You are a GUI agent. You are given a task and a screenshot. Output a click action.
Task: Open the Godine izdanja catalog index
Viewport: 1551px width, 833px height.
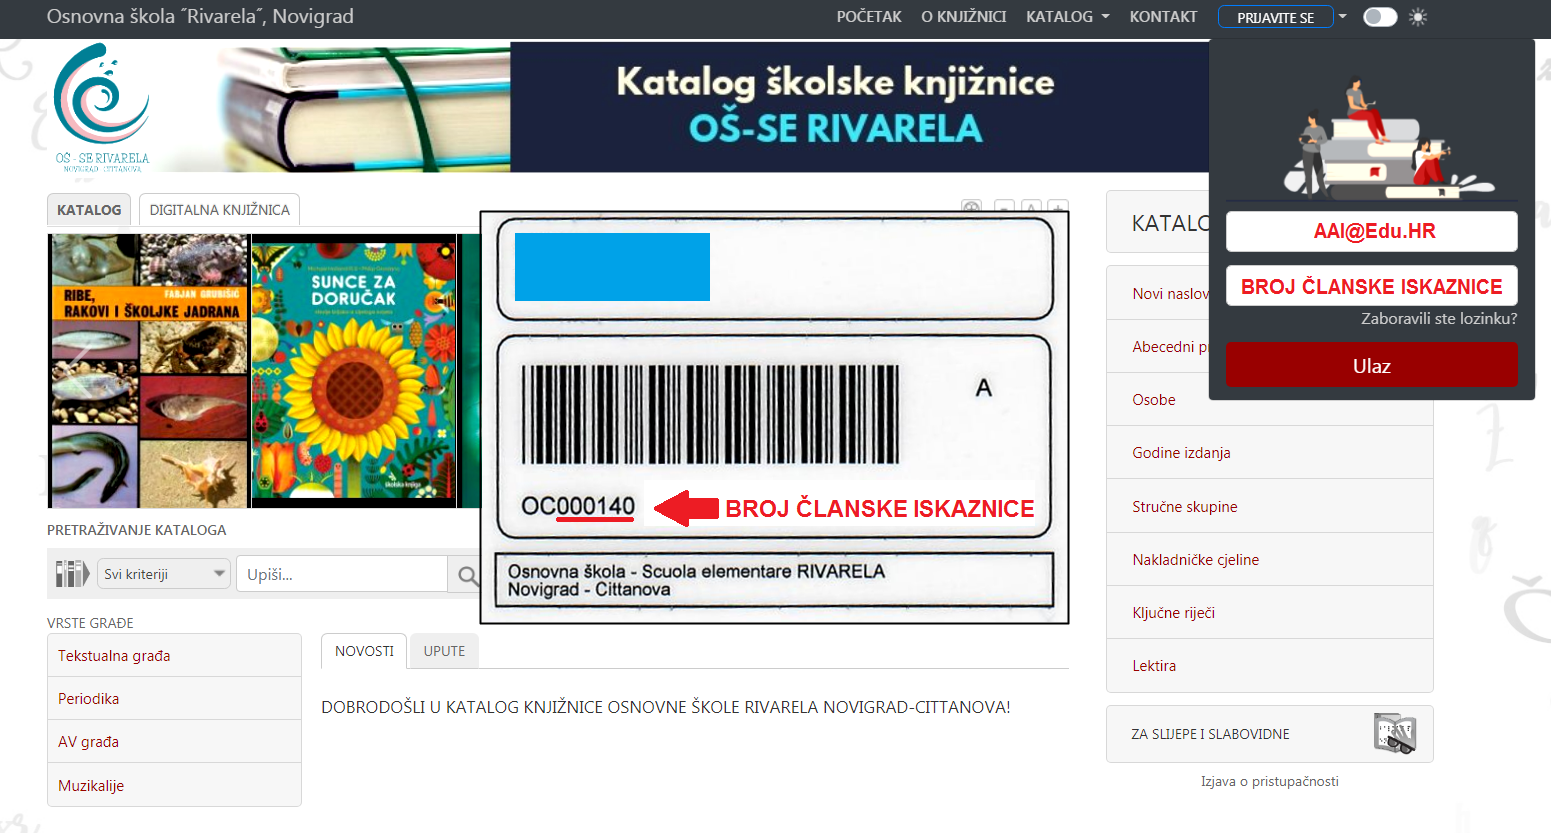(1269, 452)
